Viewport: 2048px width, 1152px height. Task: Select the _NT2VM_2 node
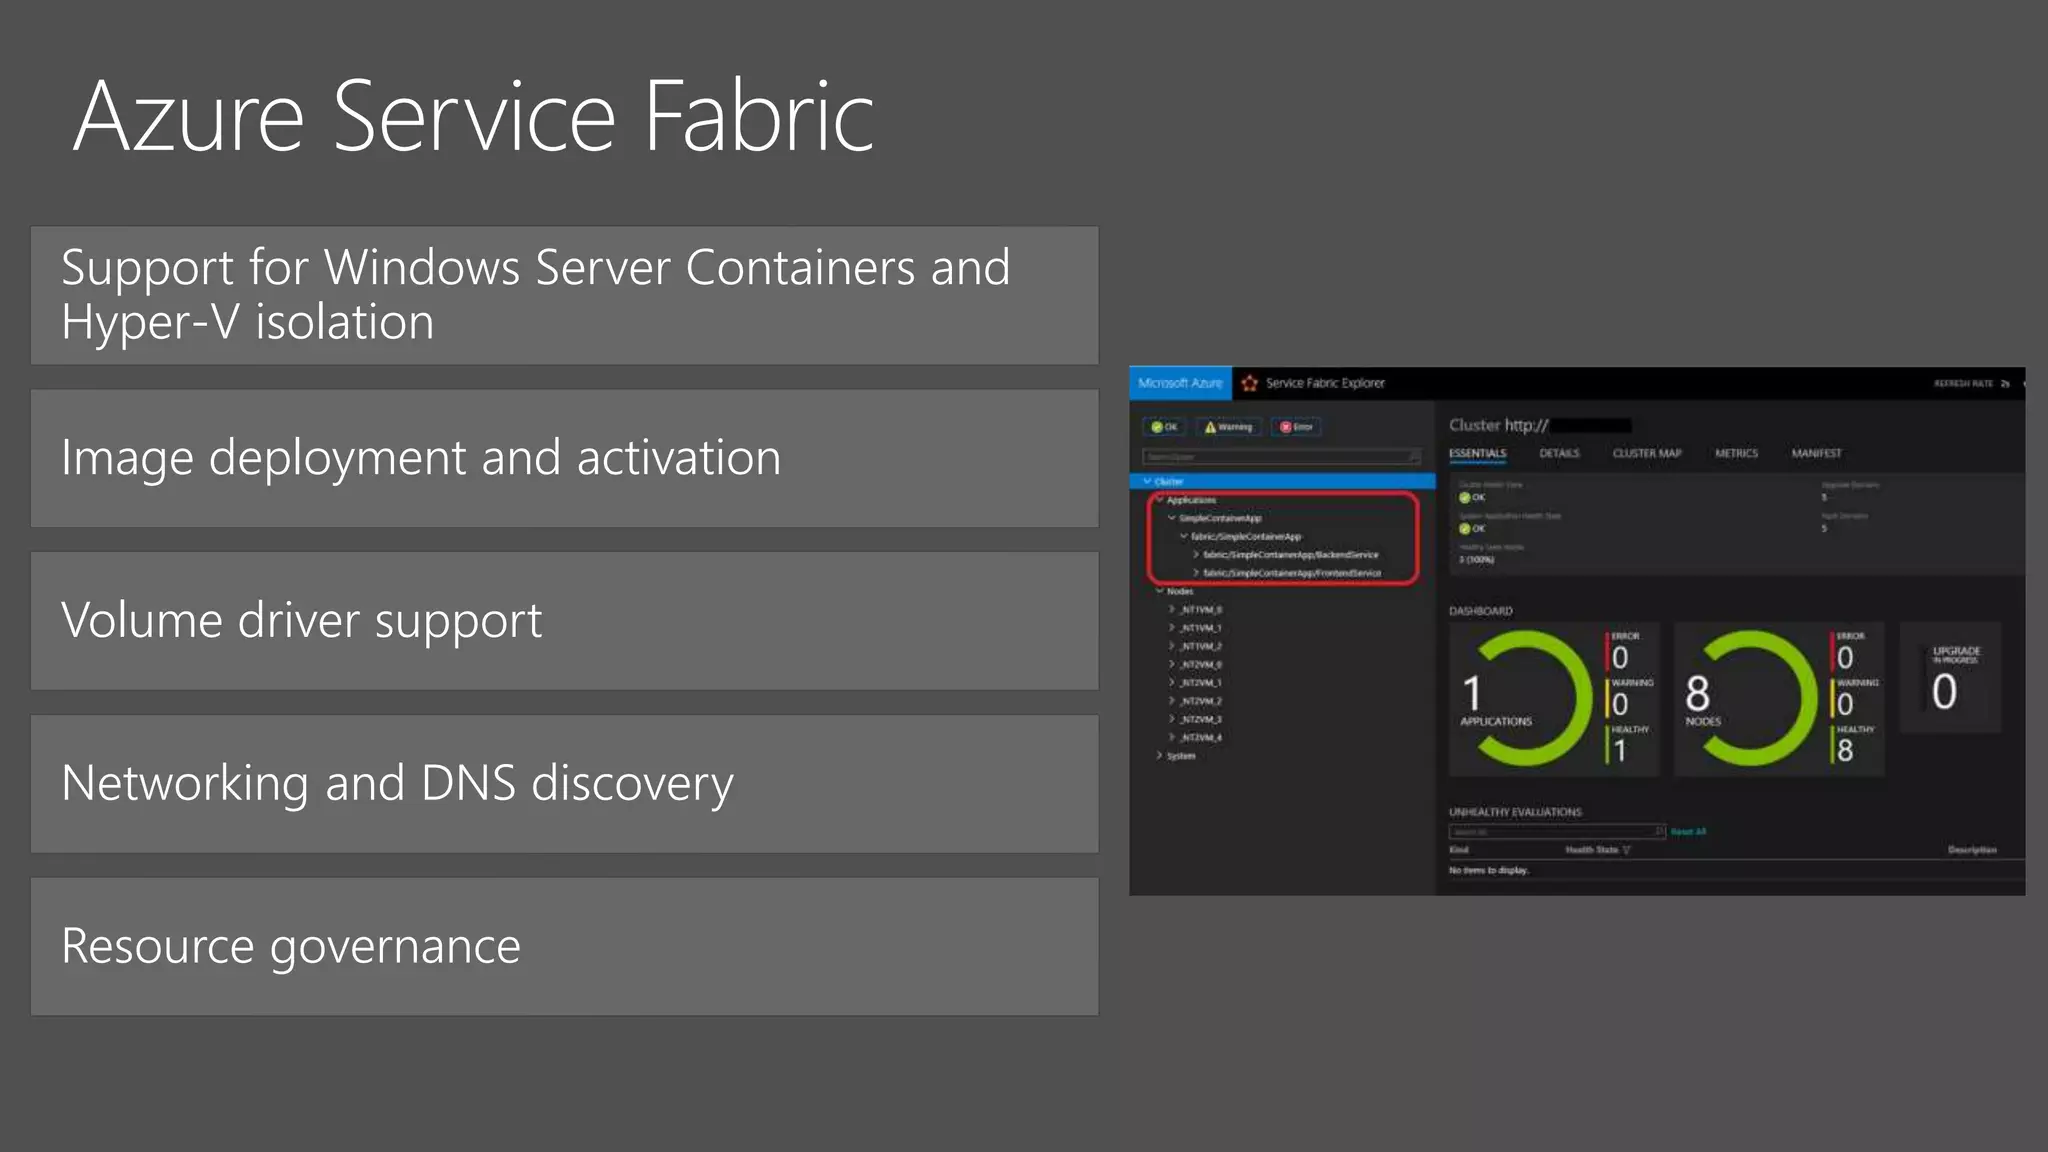[x=1200, y=701]
